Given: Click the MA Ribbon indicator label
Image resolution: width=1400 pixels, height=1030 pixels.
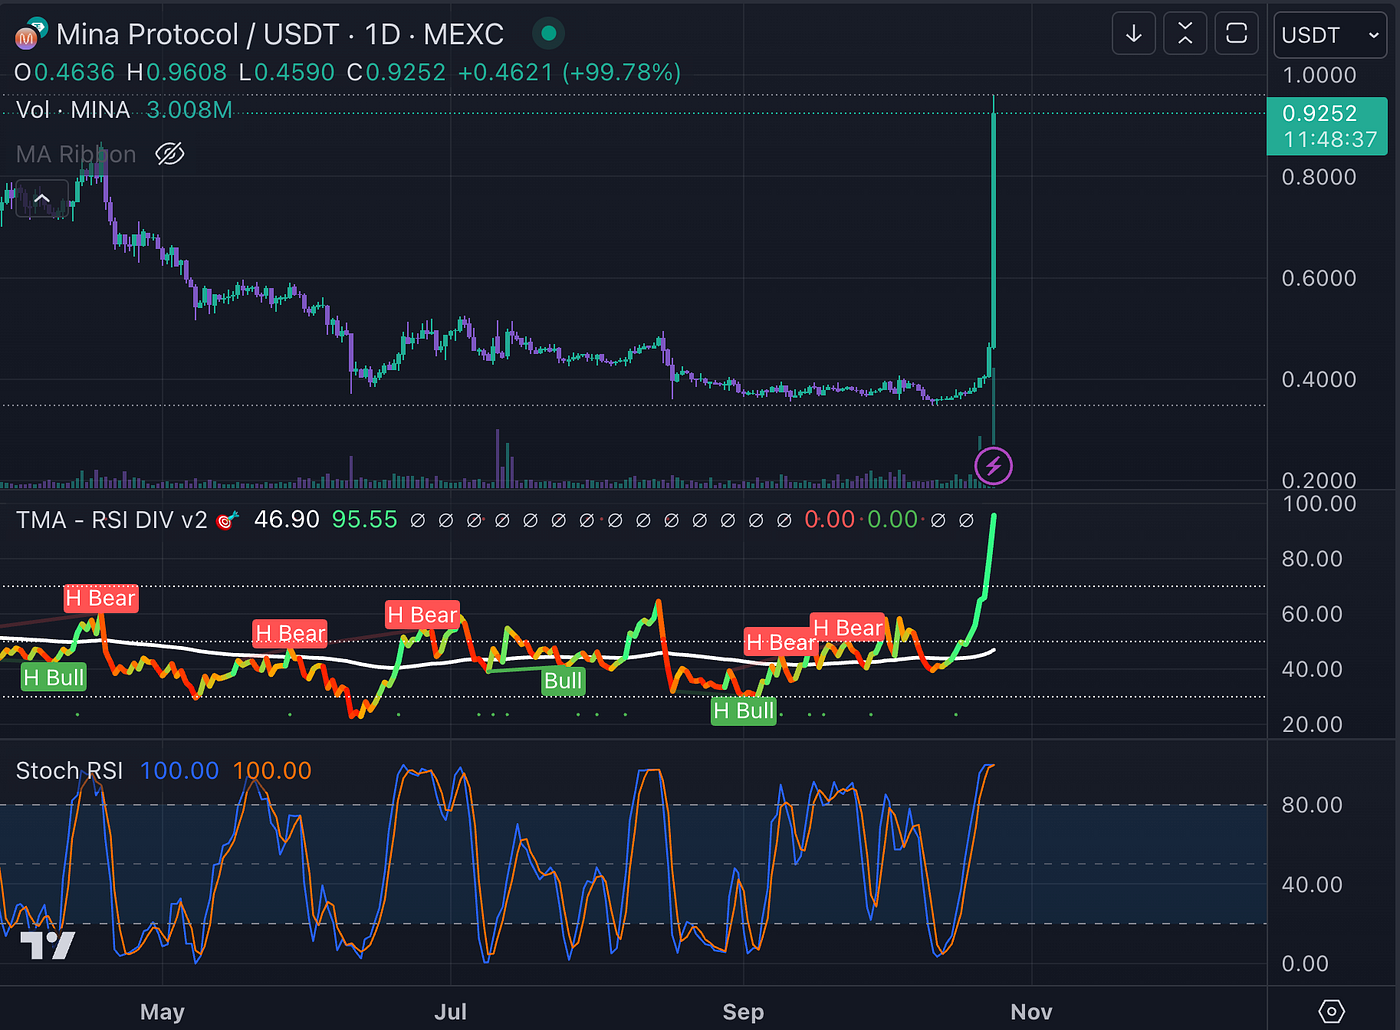Looking at the screenshot, I should click(x=76, y=154).
